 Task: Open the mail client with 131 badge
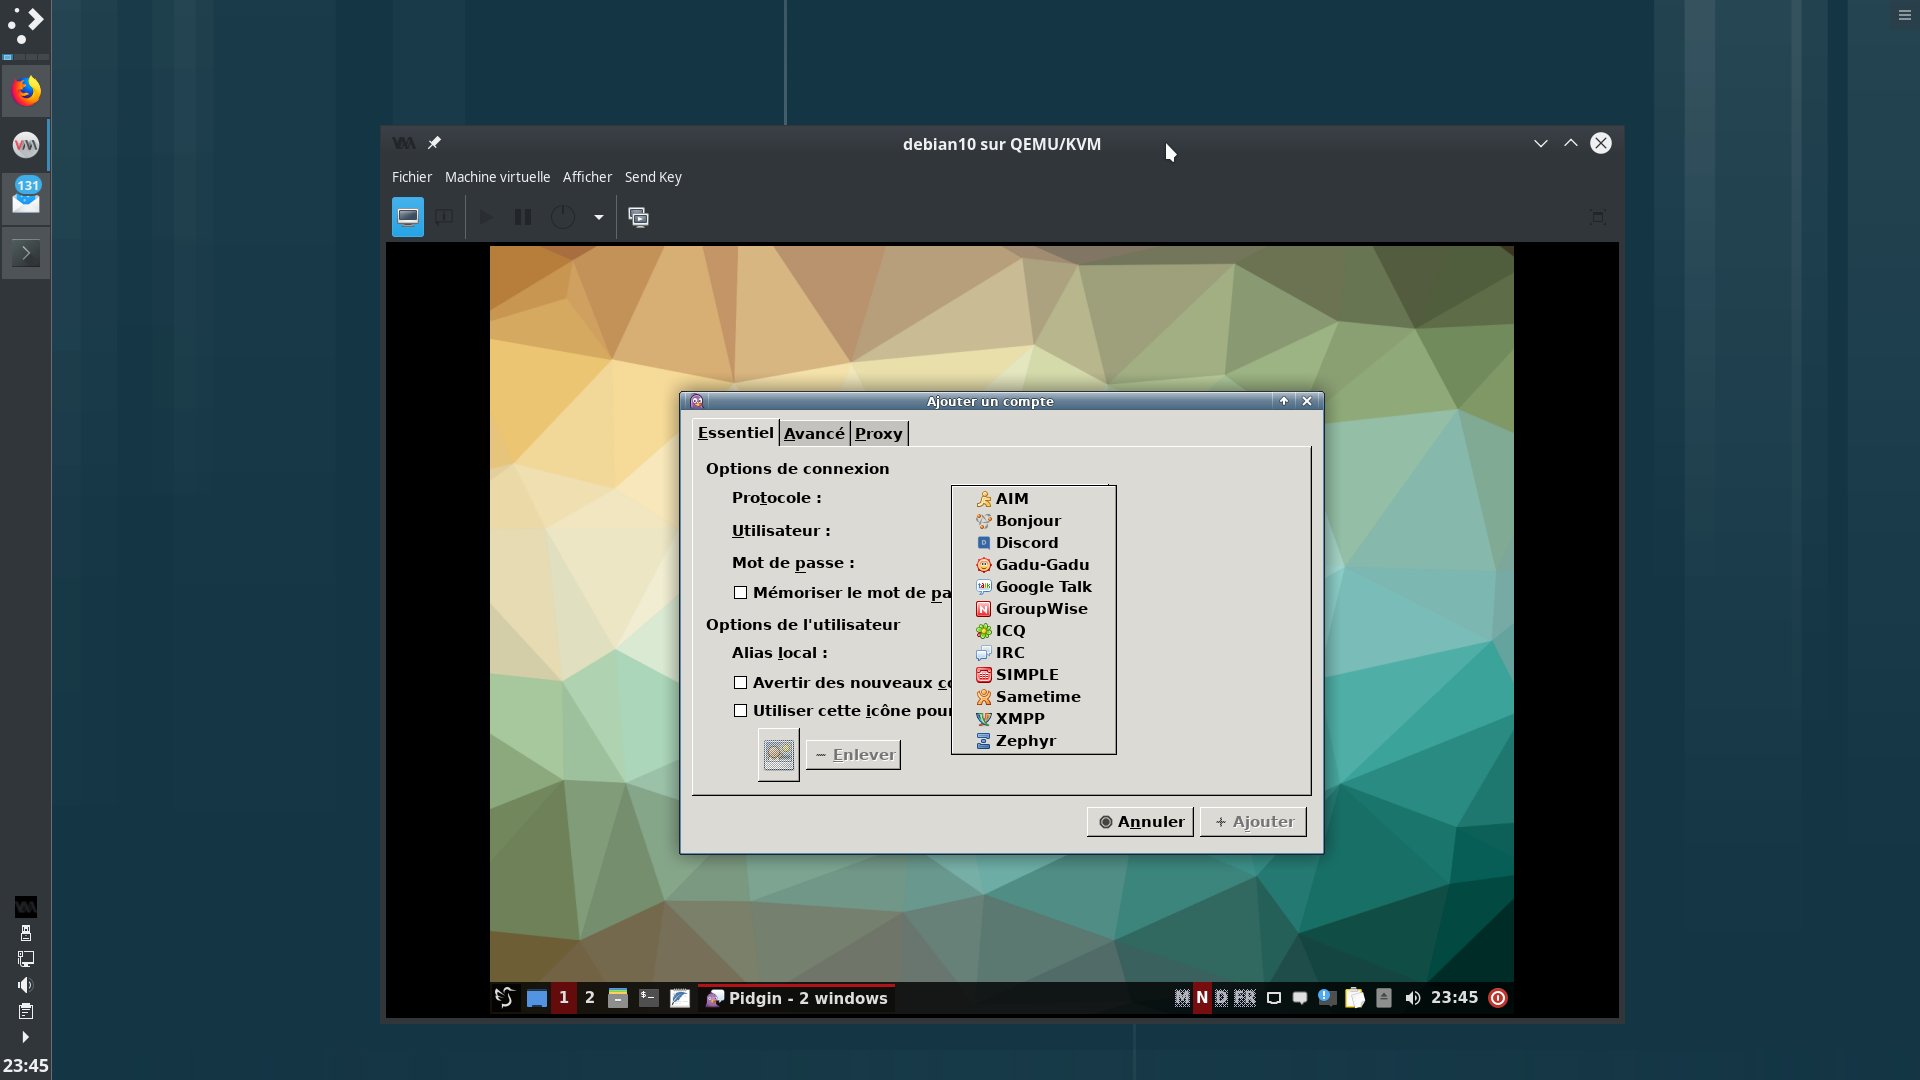(x=26, y=197)
